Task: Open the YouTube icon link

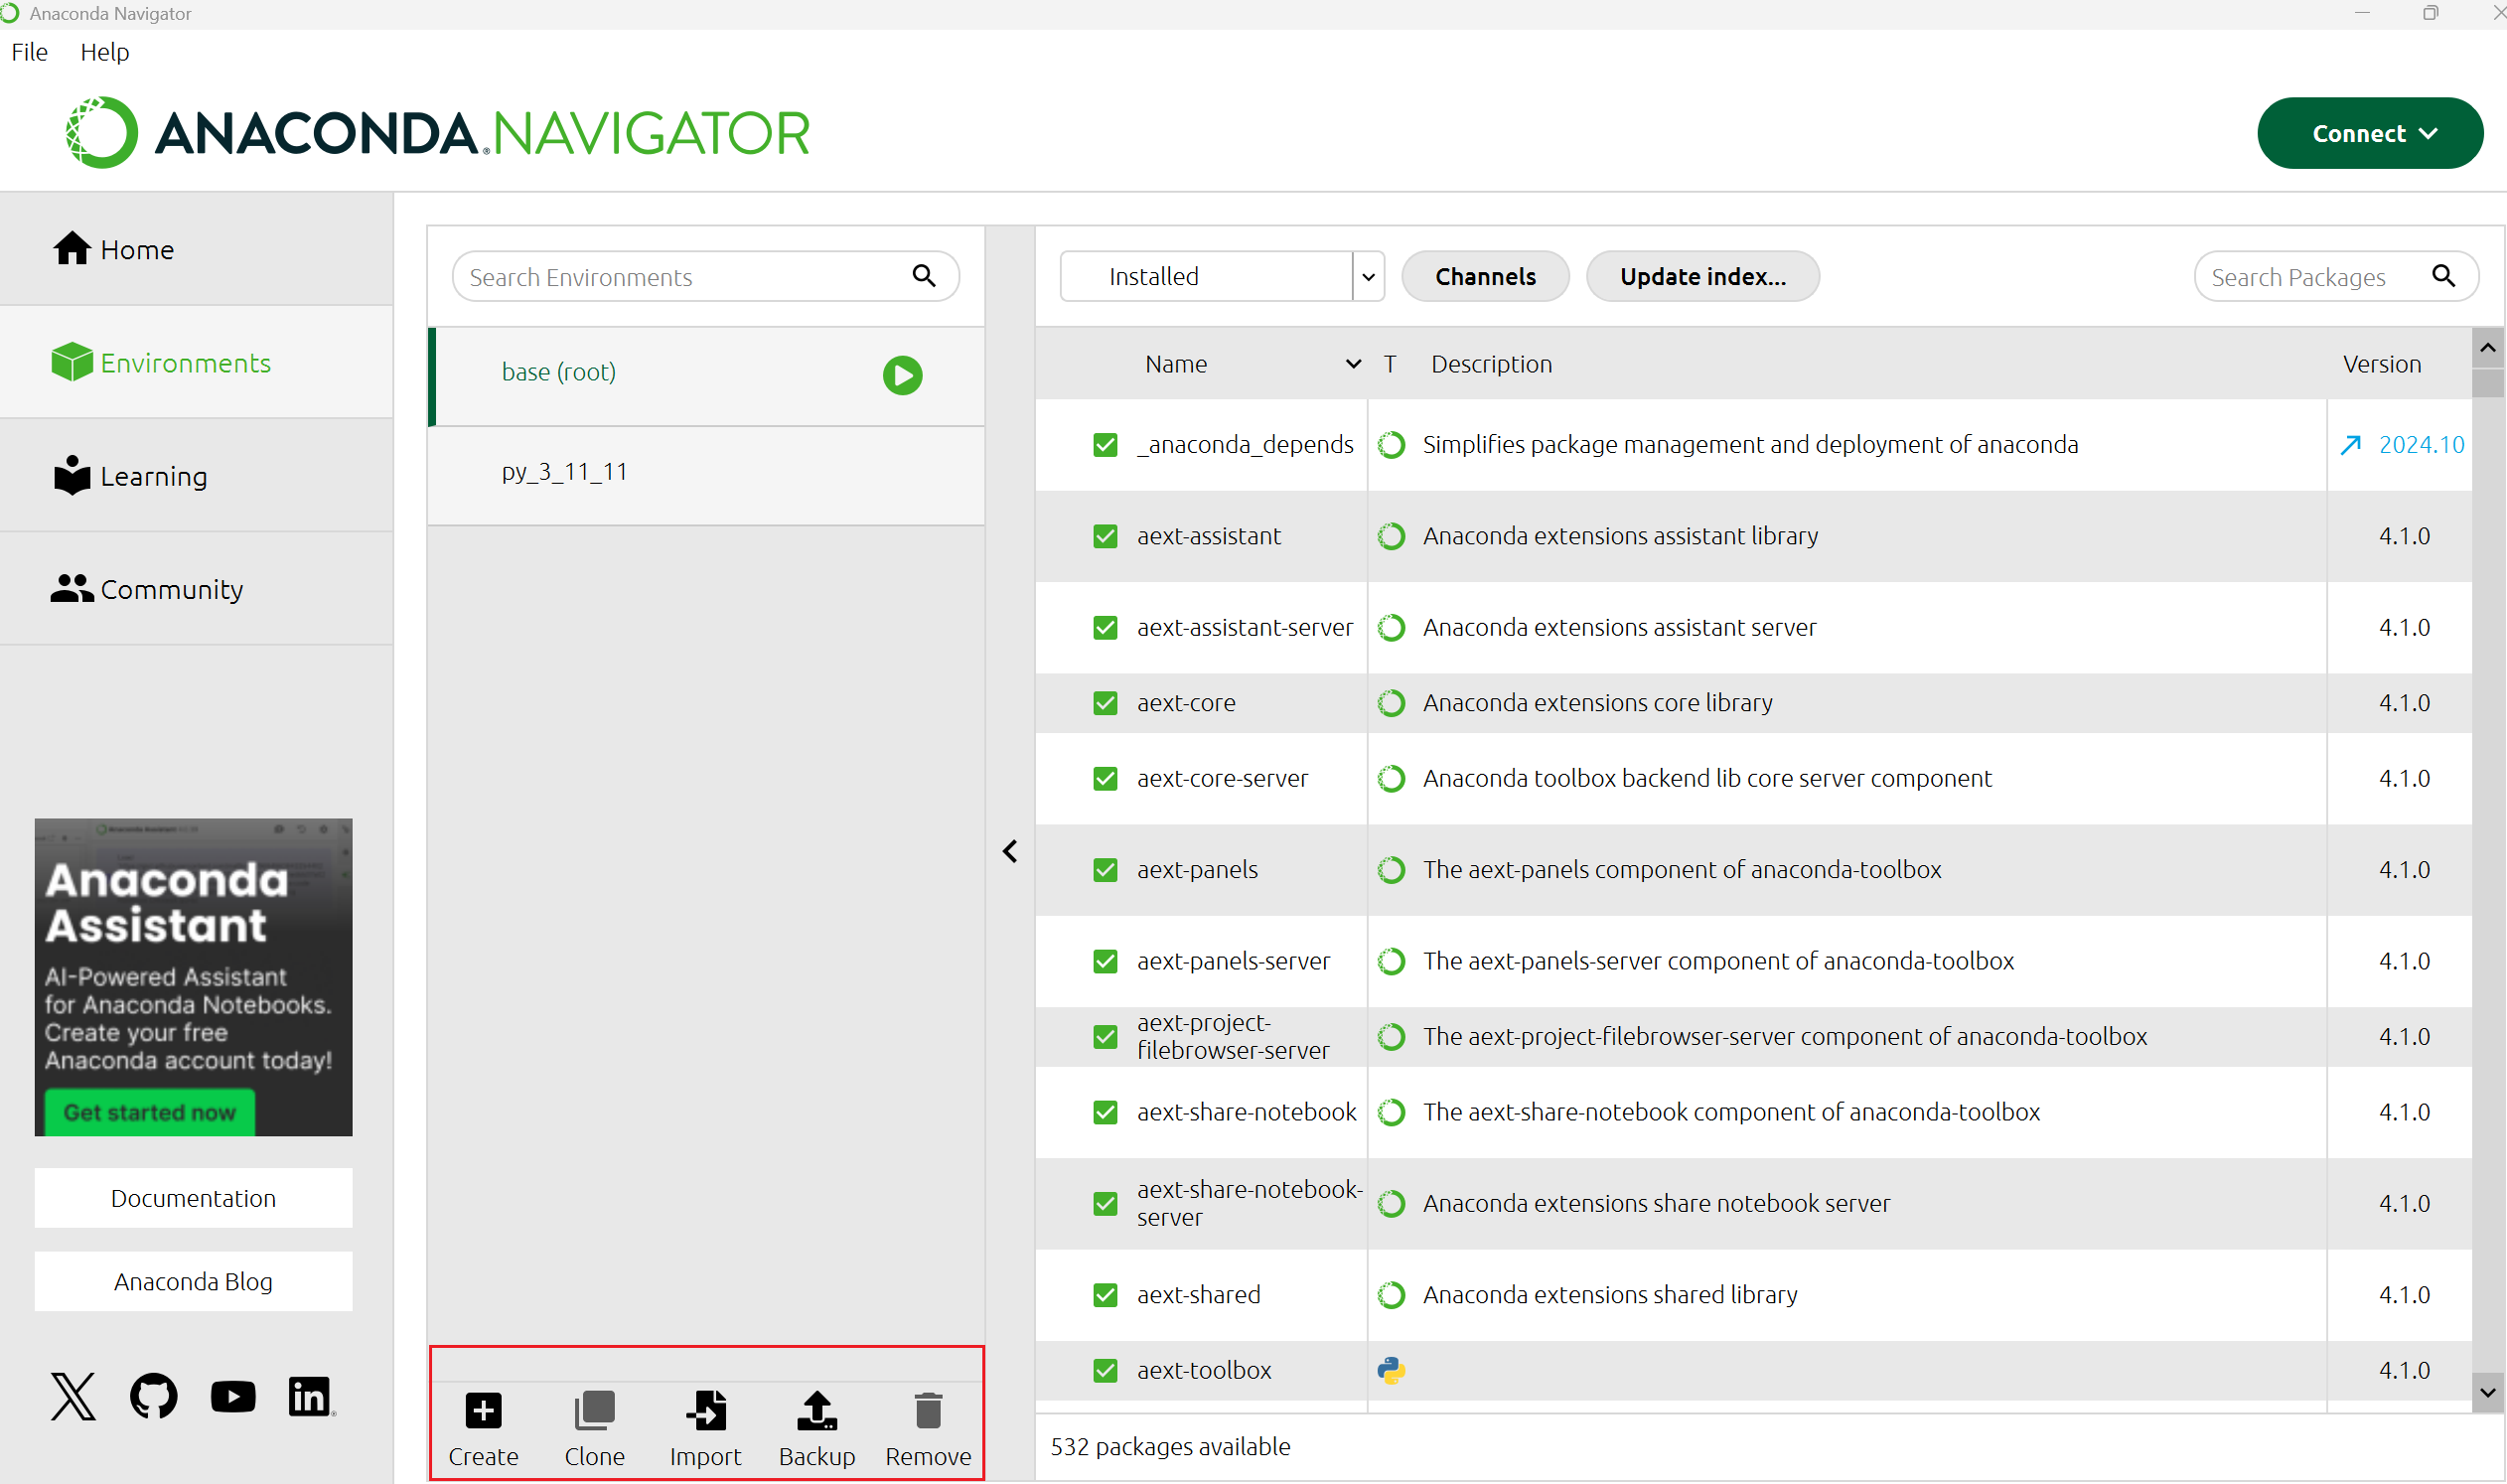Action: click(x=233, y=1396)
